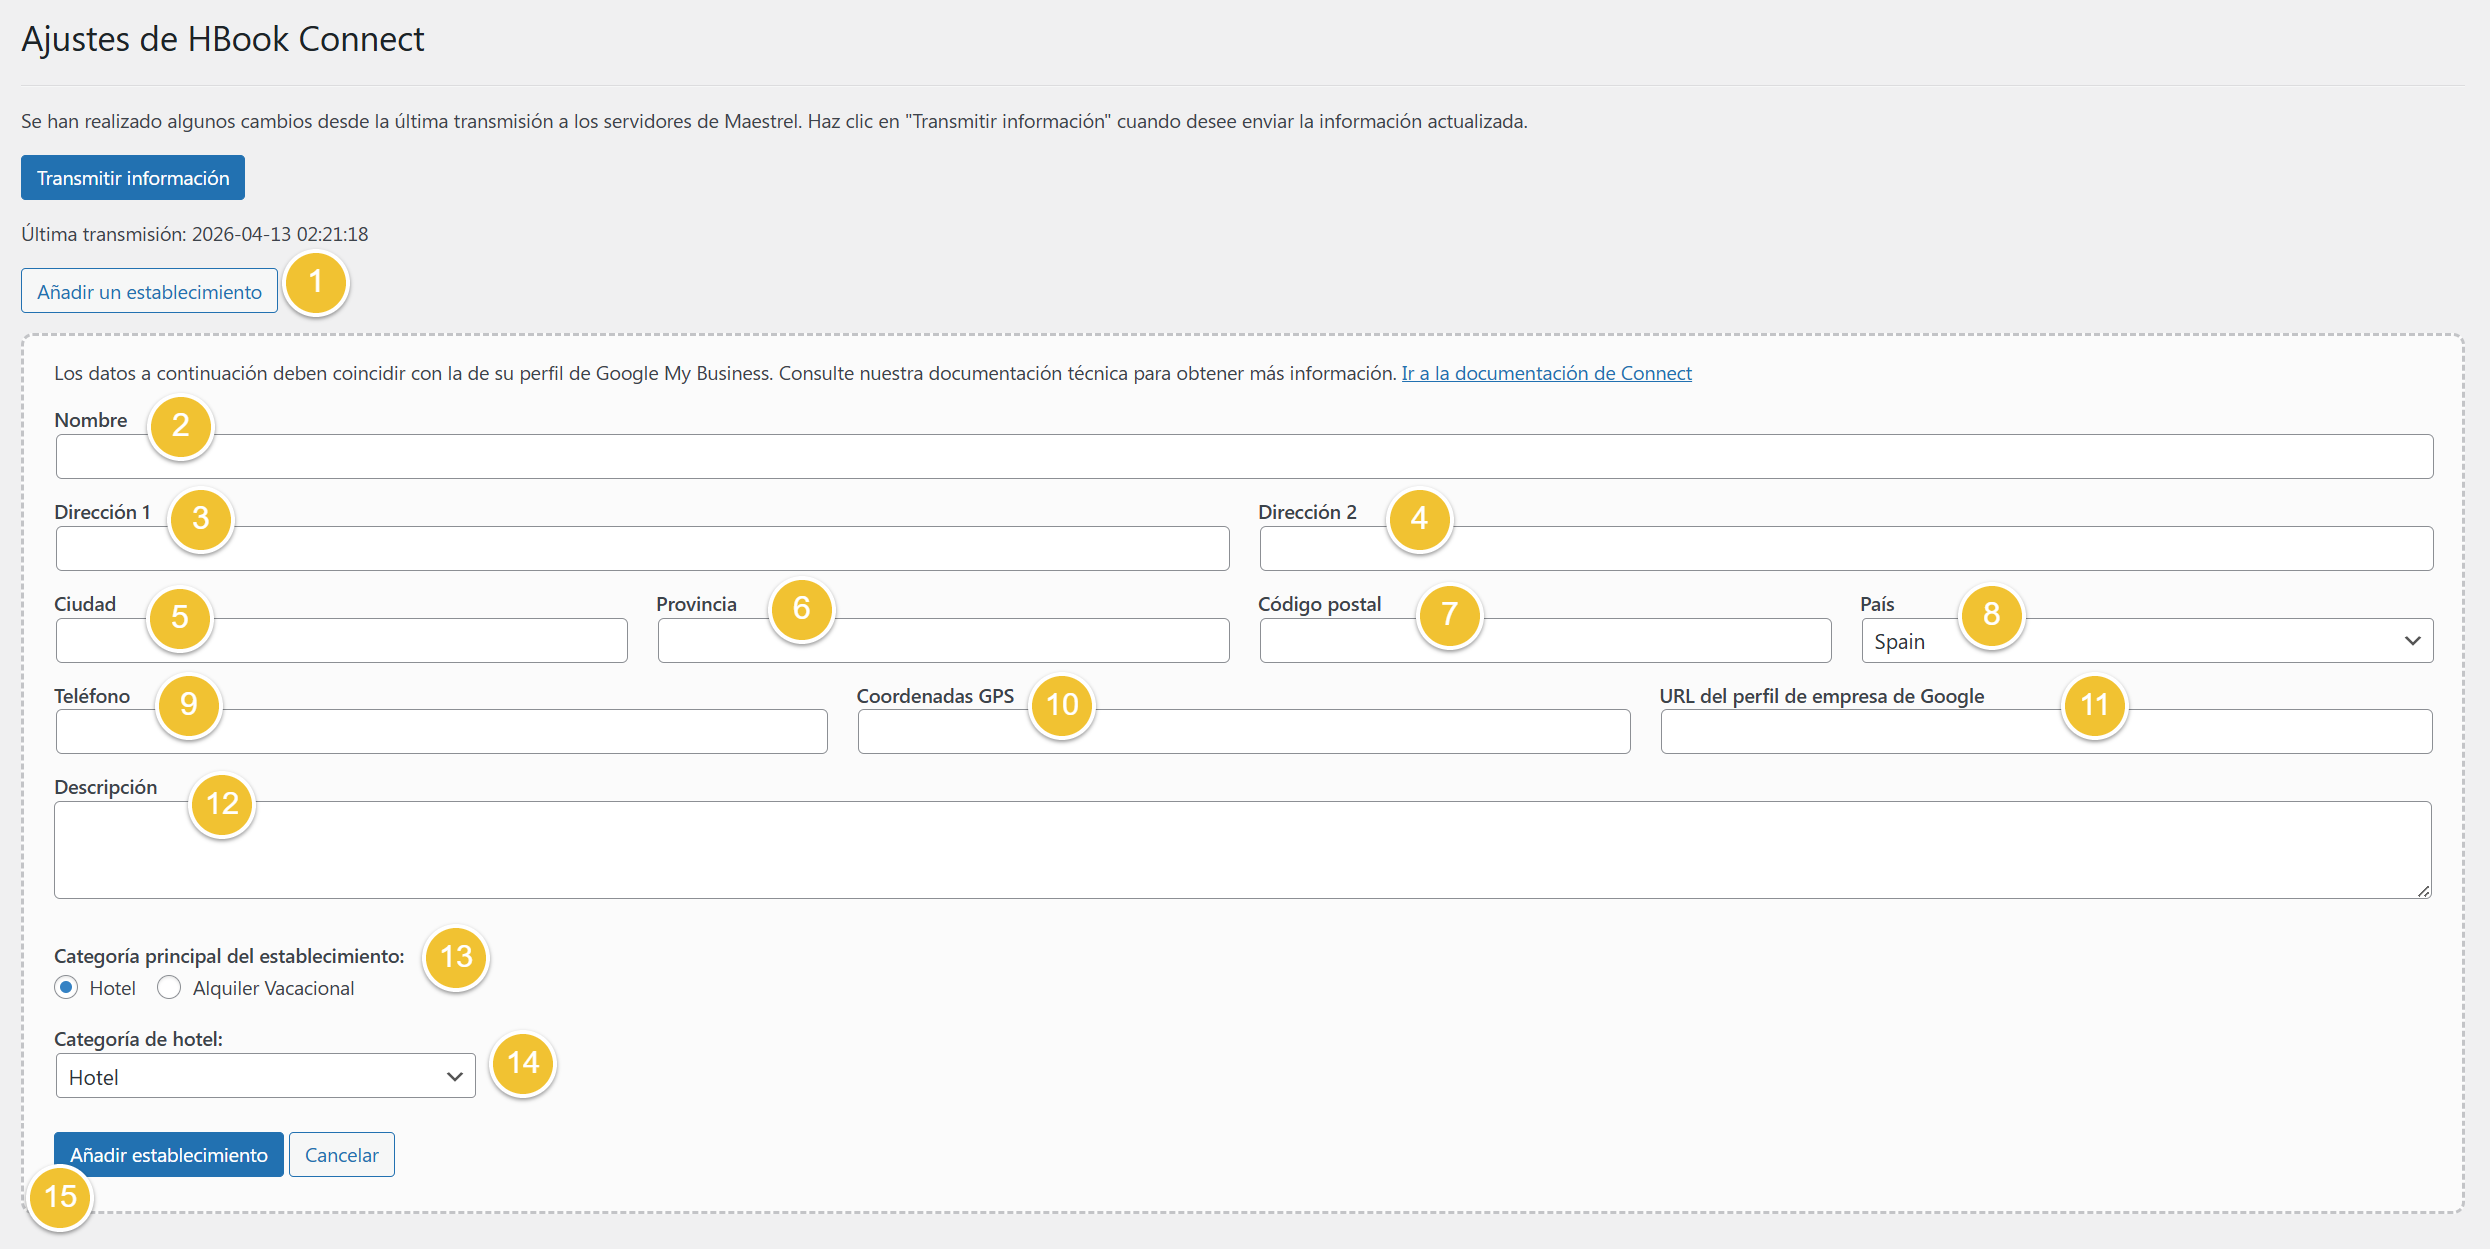Choose the Alquiler Vacacional radio option
This screenshot has width=2490, height=1249.
point(169,988)
